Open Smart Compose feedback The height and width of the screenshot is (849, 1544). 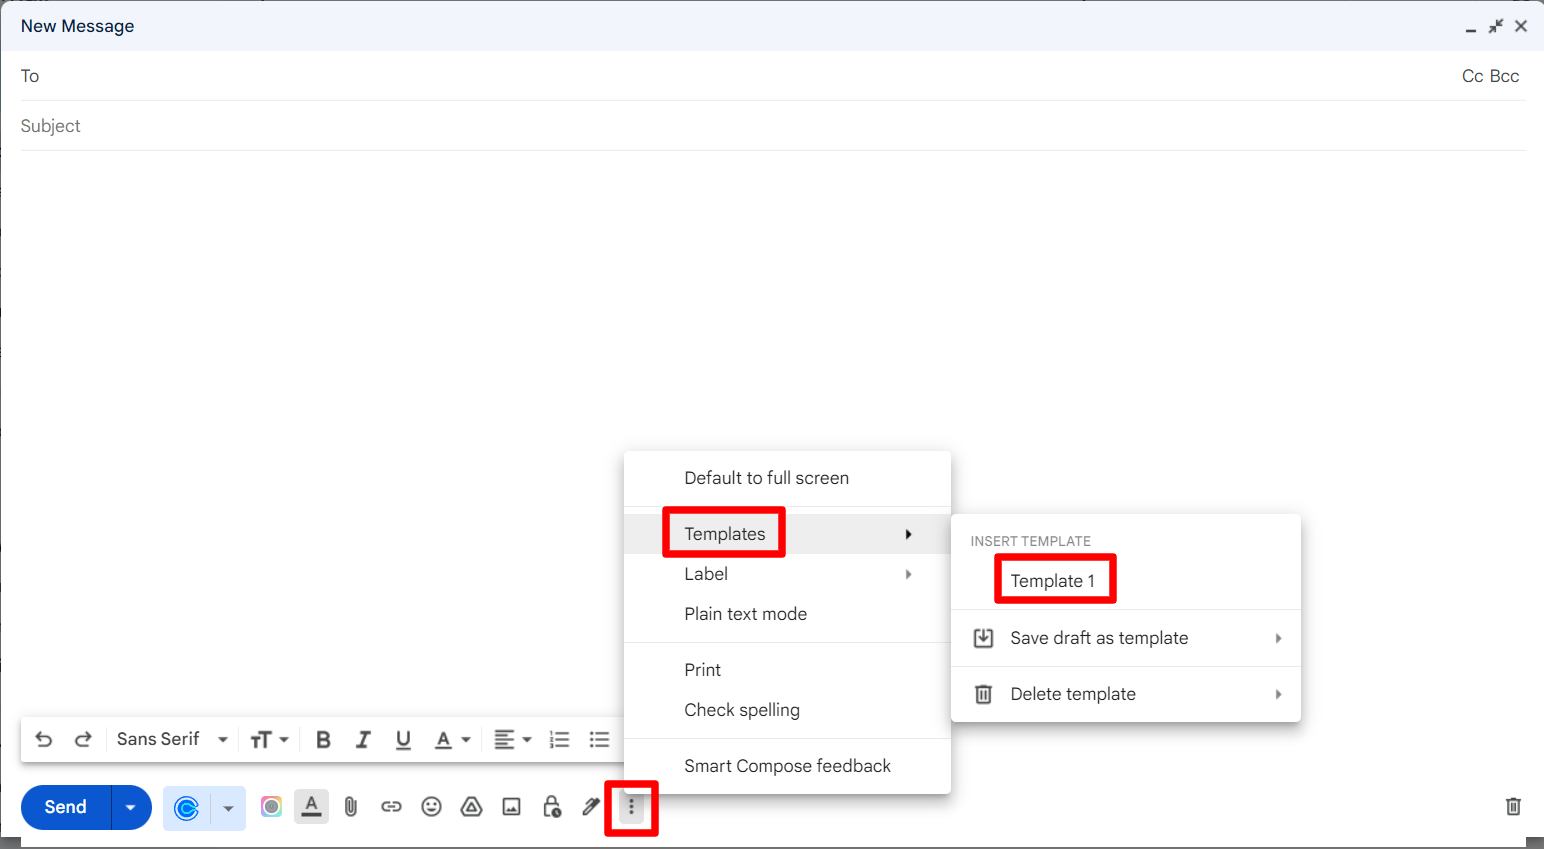coord(787,766)
